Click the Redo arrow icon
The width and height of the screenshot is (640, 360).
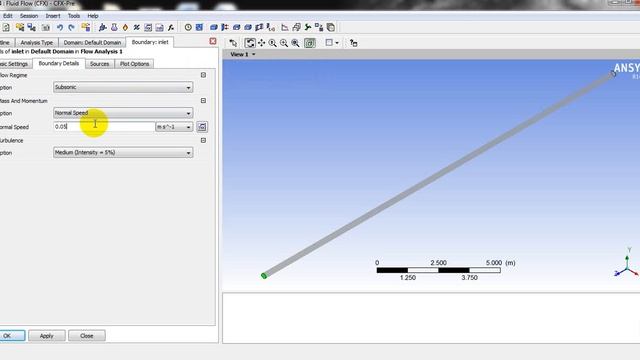coord(71,27)
